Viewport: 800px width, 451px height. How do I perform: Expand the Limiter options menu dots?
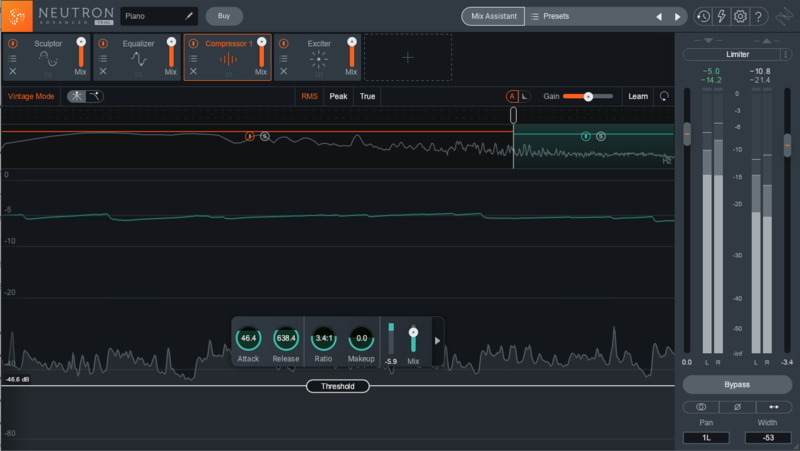784,54
